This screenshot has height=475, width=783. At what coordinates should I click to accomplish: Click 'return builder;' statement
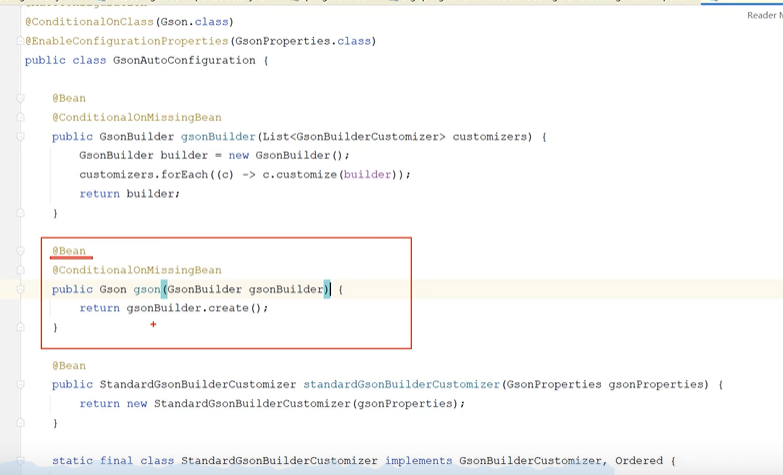tap(129, 194)
